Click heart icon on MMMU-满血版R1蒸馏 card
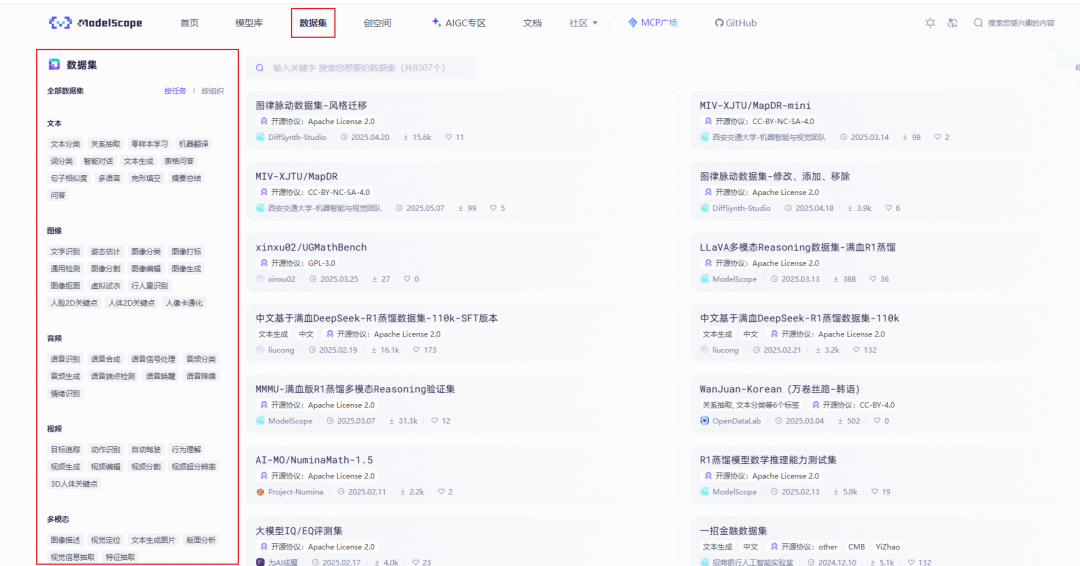Viewport: 1080px width, 566px height. [x=435, y=421]
